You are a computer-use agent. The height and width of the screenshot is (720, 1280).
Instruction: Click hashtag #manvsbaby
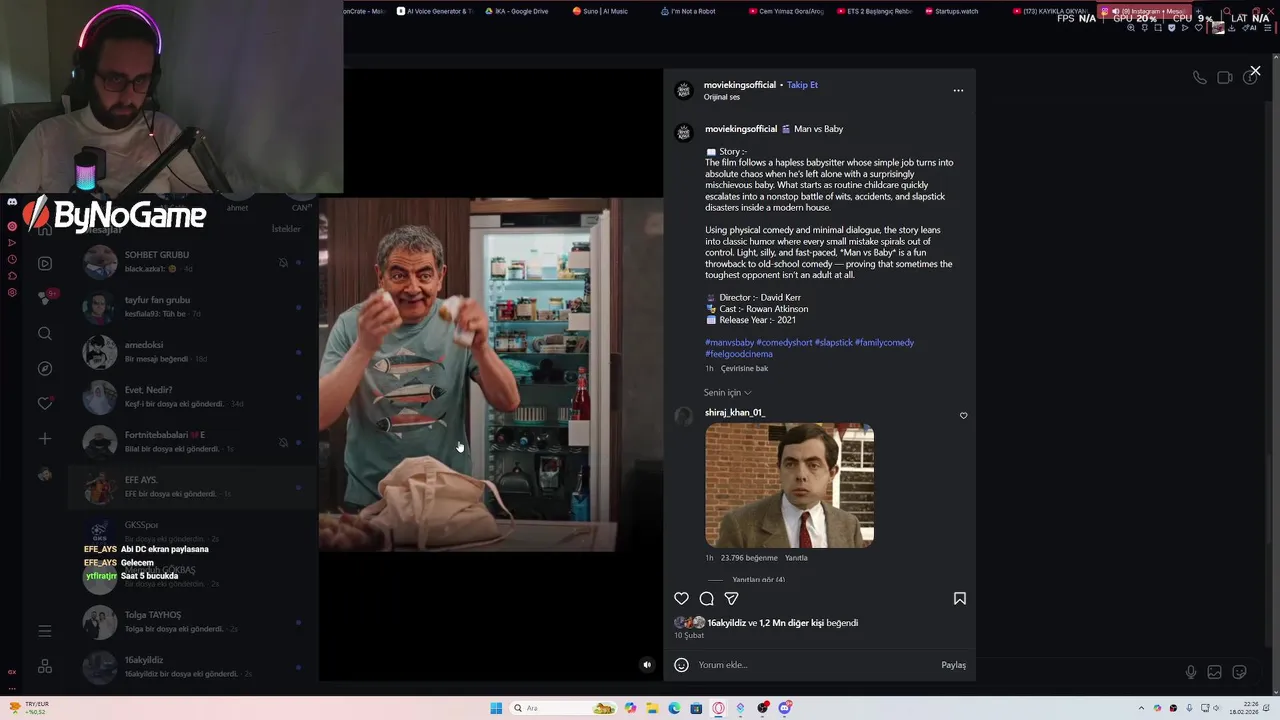click(x=729, y=342)
